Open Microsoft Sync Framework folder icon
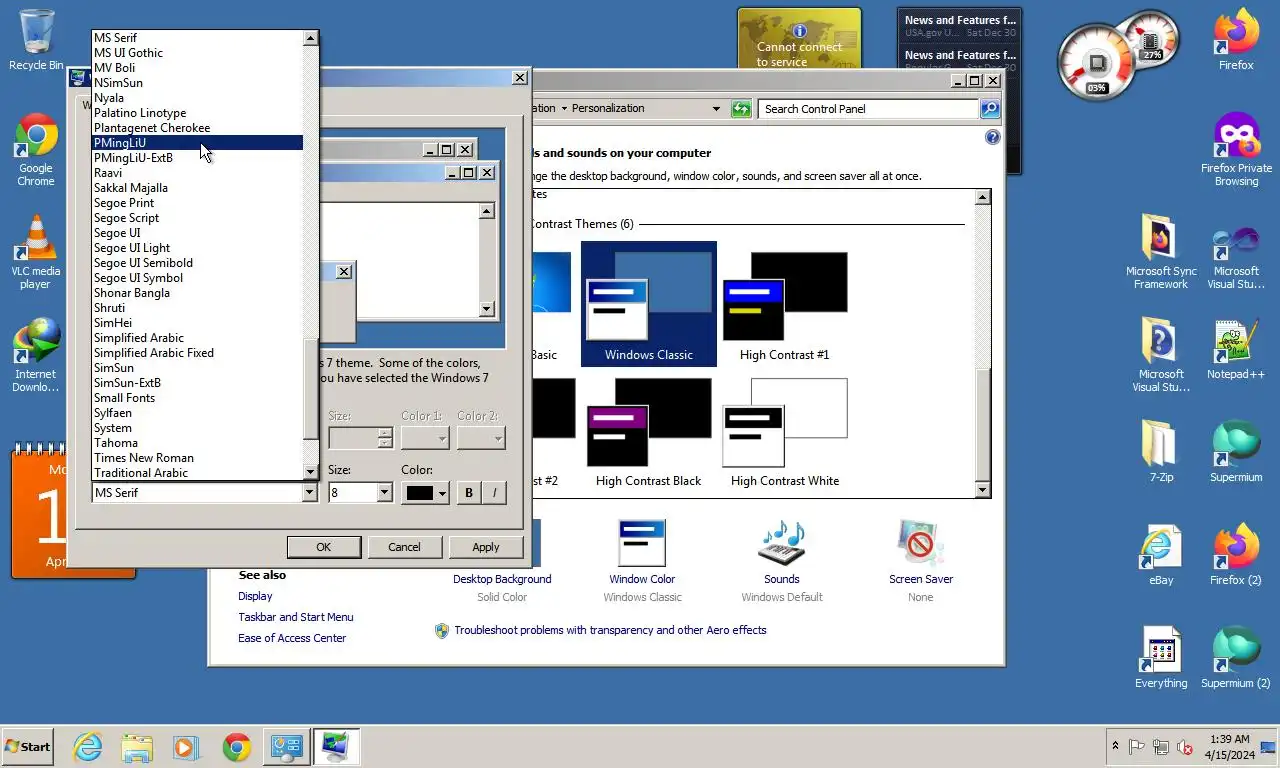Screen dimensions: 1280x768 pos(1161,252)
